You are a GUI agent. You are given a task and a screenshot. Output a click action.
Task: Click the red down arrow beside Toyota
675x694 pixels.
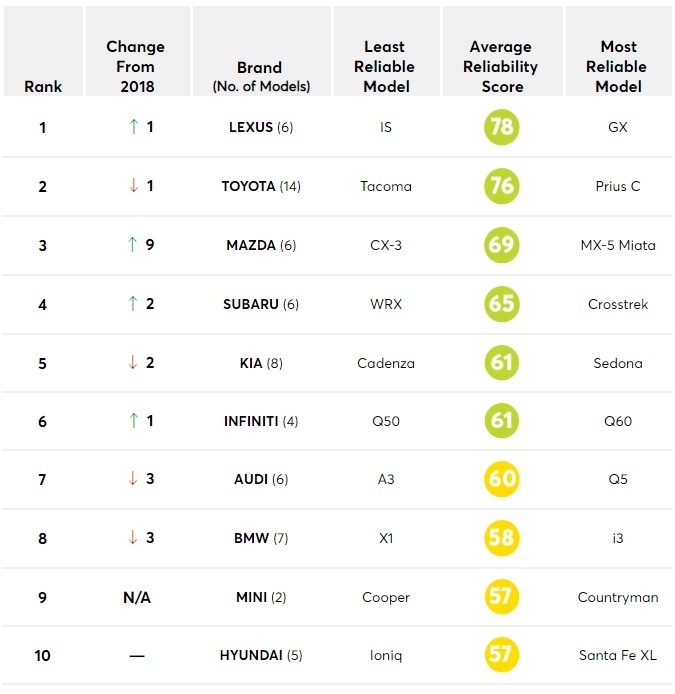tap(132, 186)
